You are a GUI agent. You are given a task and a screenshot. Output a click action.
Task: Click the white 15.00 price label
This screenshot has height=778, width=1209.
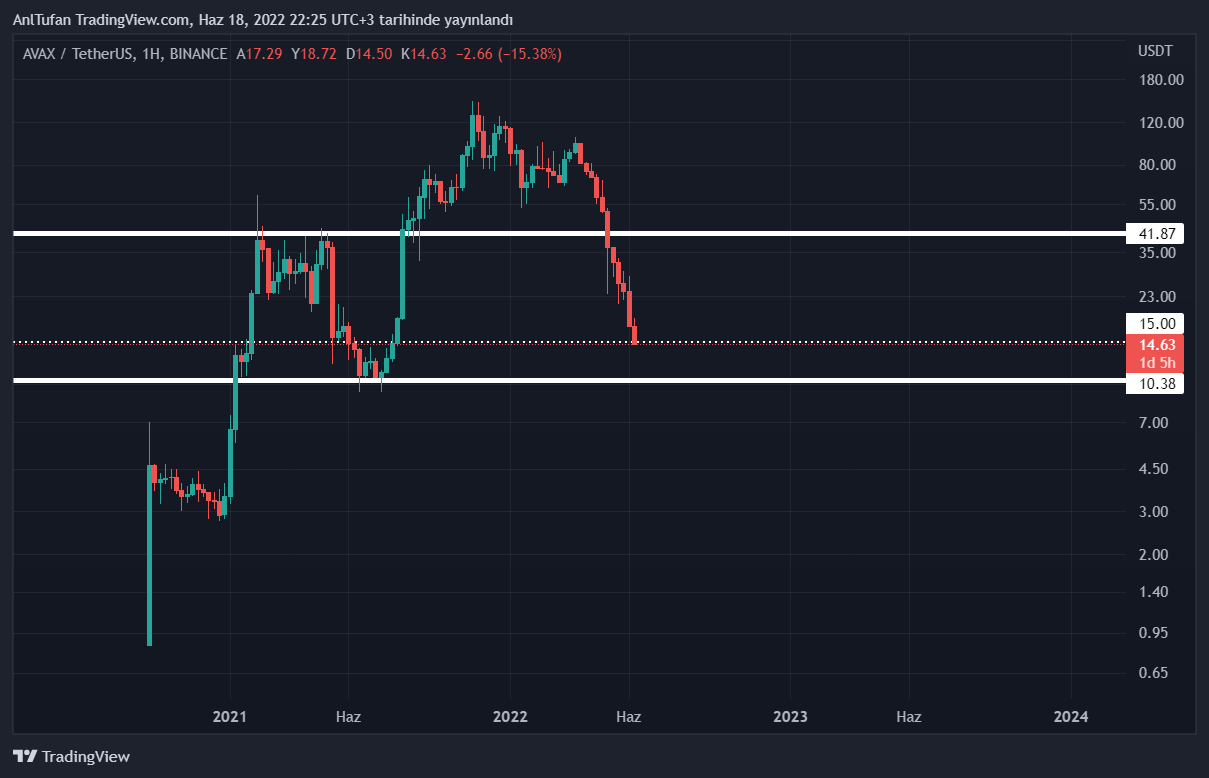[1154, 323]
